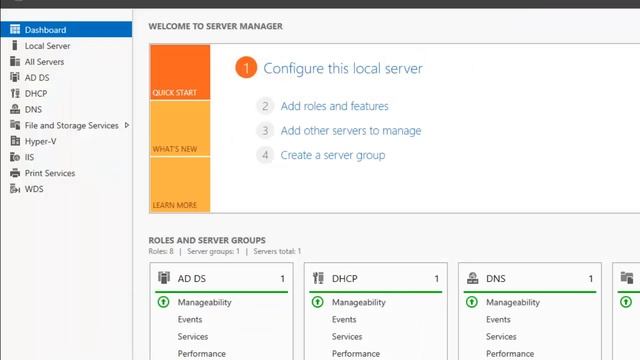Click File and Storage Services icon
The height and width of the screenshot is (360, 640).
coord(15,125)
